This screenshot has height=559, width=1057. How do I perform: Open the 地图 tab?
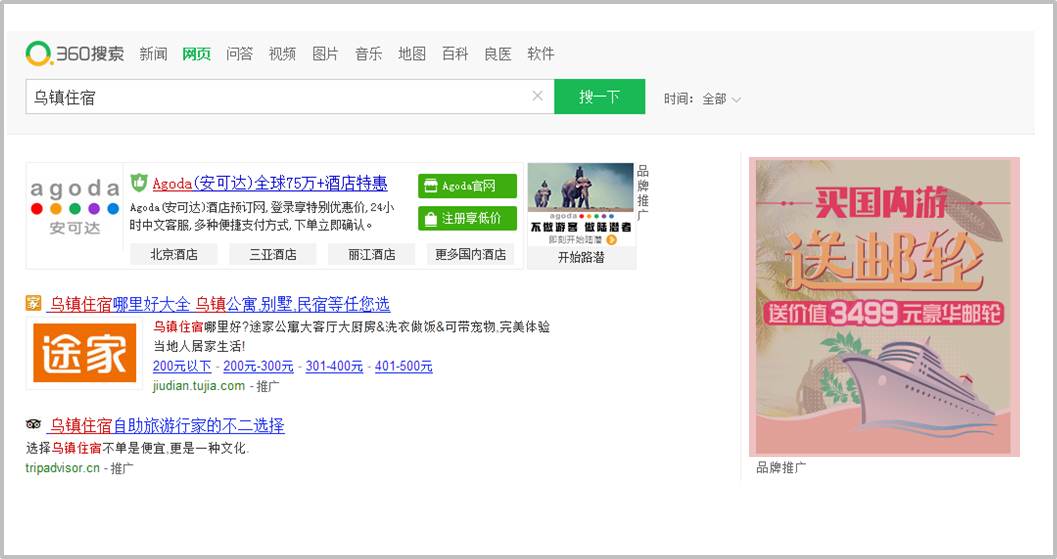coord(411,54)
